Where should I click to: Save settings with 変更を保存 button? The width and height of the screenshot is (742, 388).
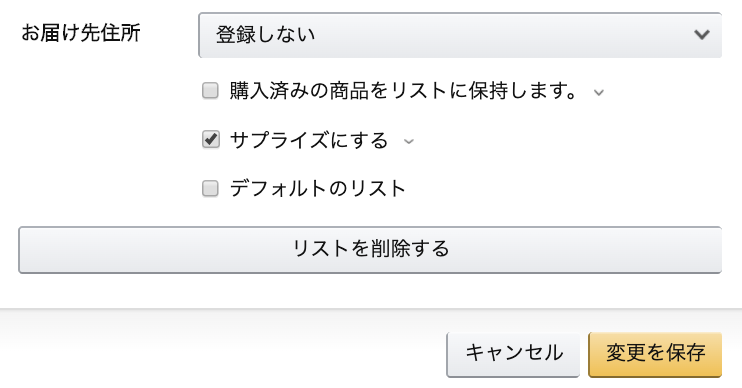coord(655,354)
